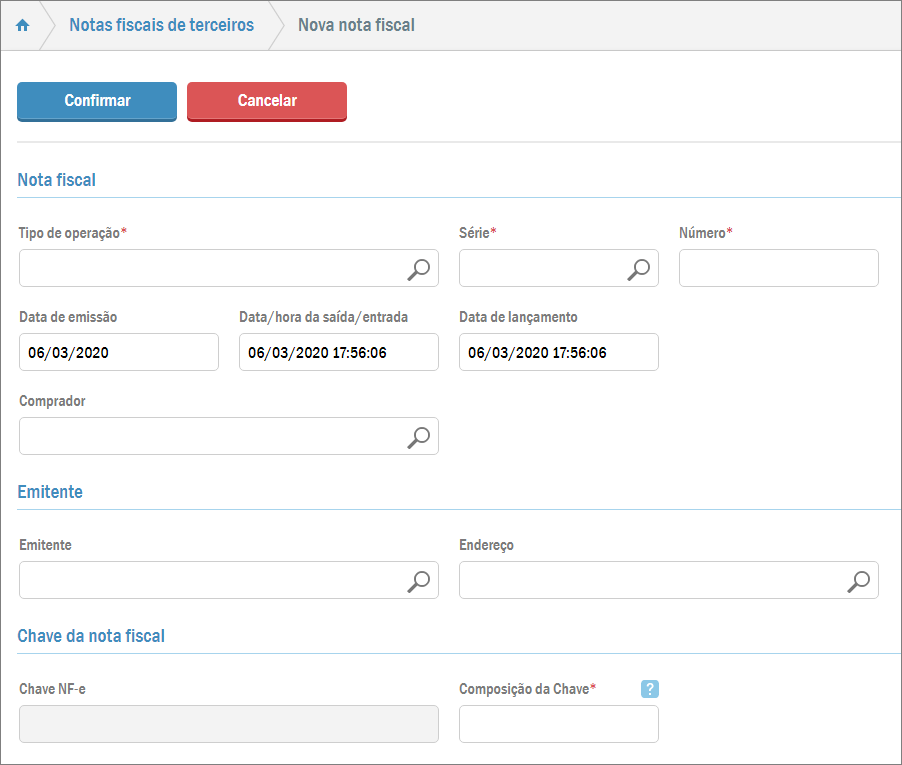Image resolution: width=902 pixels, height=765 pixels.
Task: Open search lookup for Tipo de operação
Action: (419, 268)
